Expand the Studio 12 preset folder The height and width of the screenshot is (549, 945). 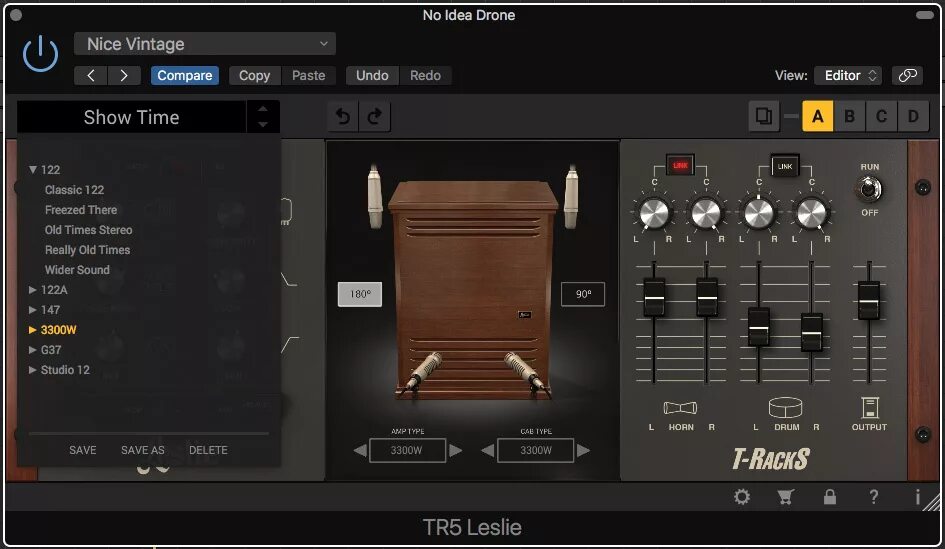(33, 370)
